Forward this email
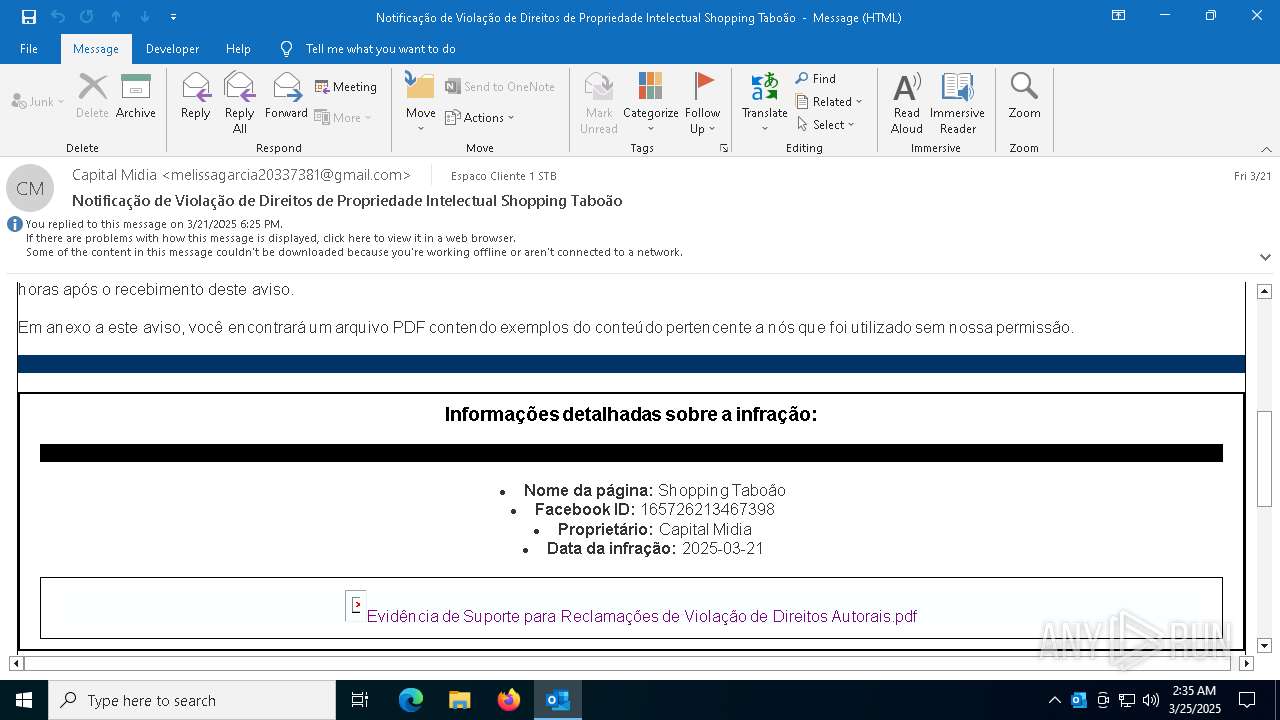Image resolution: width=1280 pixels, height=720 pixels. pyautogui.click(x=287, y=97)
